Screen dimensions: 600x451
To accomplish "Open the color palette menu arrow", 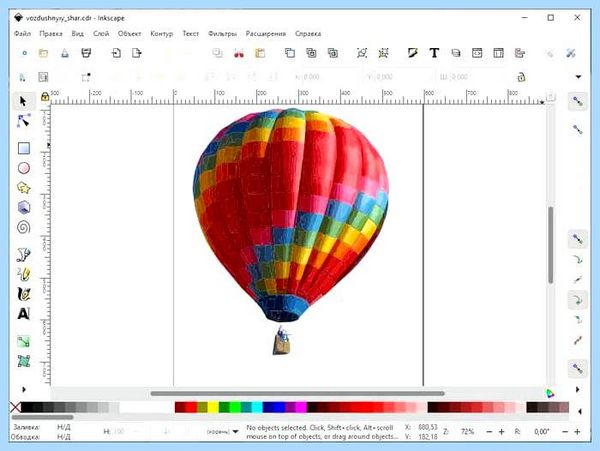I will point(580,412).
